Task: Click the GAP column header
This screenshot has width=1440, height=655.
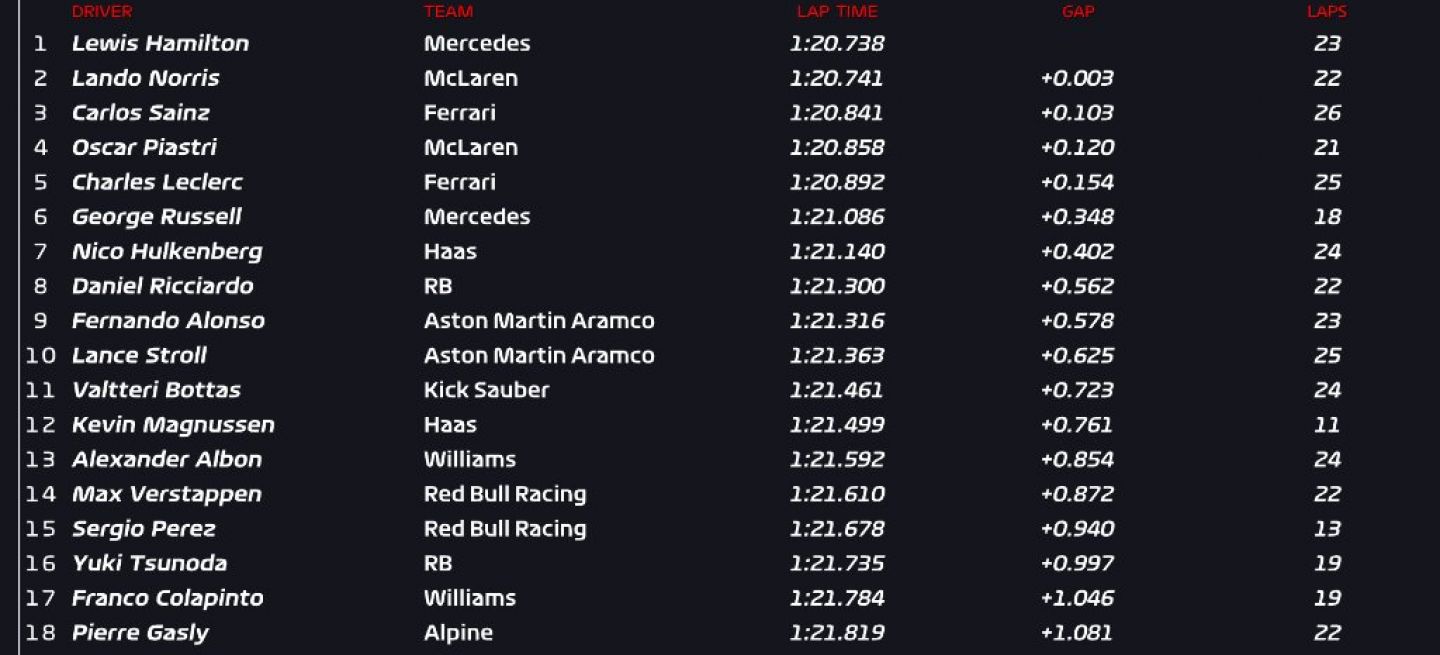Action: (1078, 12)
